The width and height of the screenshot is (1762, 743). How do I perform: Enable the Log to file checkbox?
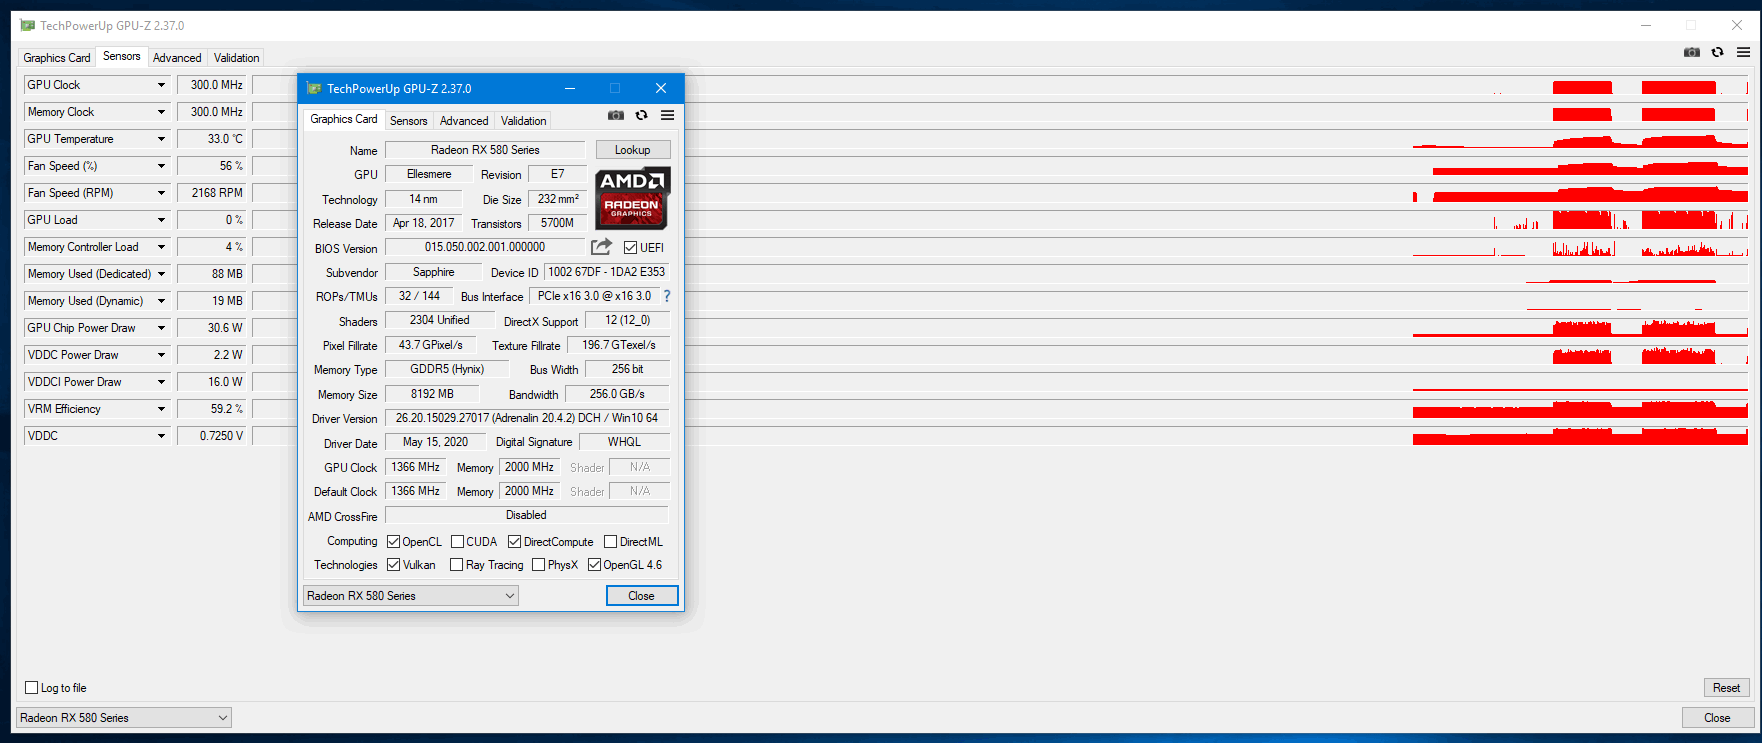32,688
